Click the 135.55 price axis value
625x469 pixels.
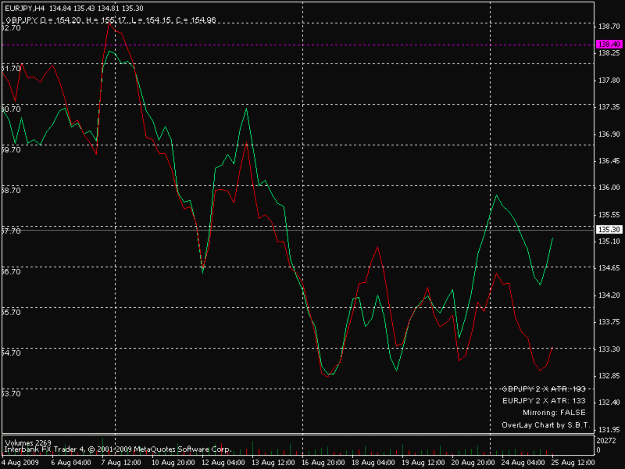click(609, 215)
